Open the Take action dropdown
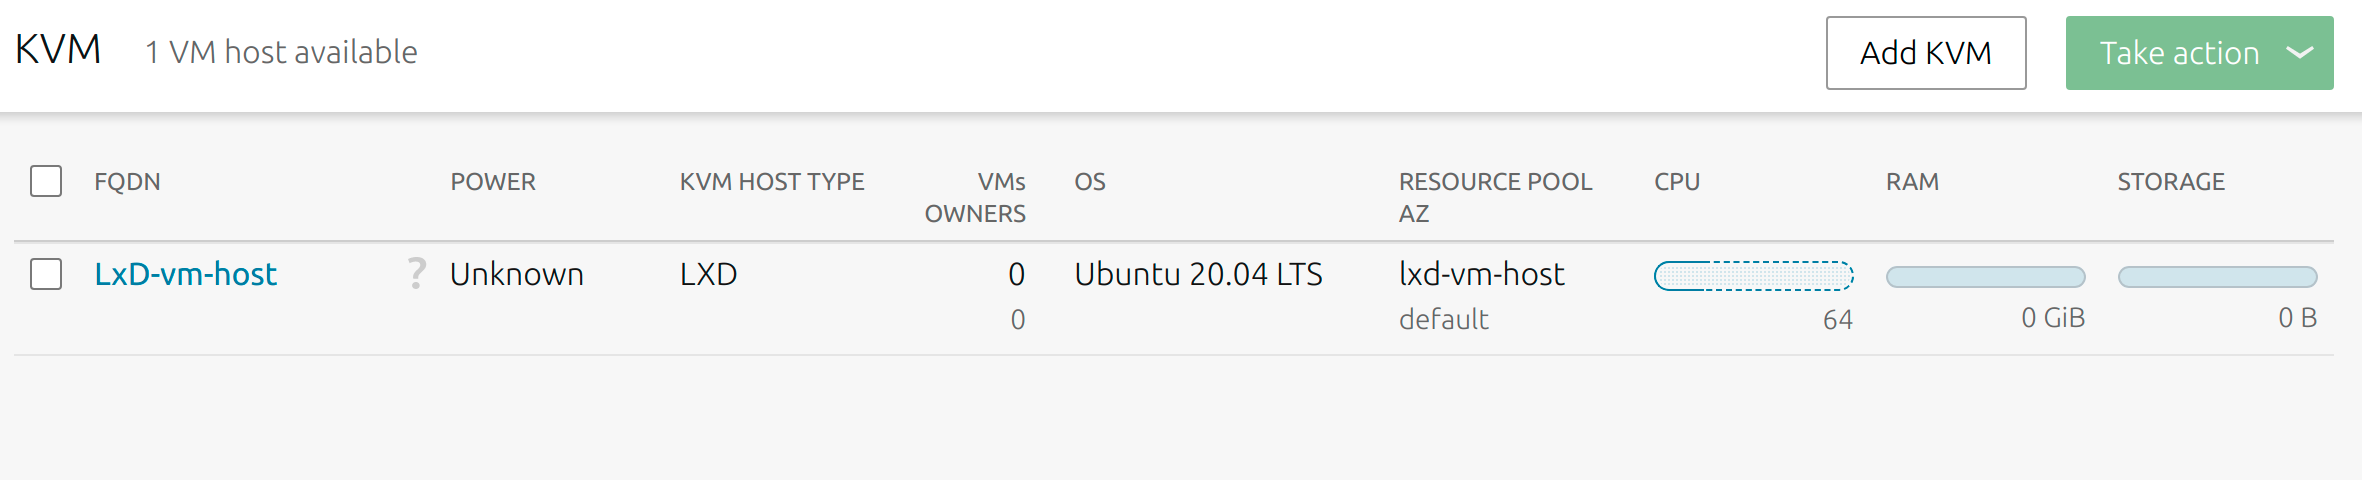 click(x=2178, y=53)
